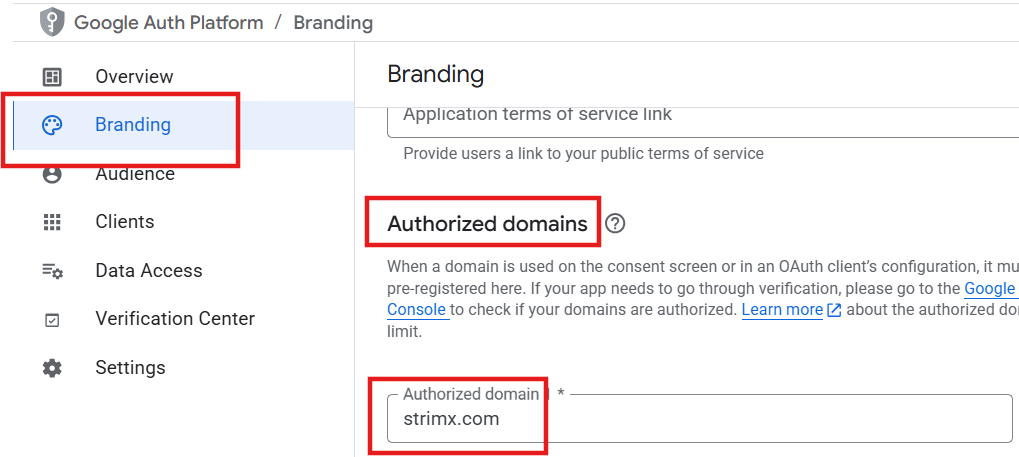Open help tooltip beside Authorized domains

pos(616,224)
